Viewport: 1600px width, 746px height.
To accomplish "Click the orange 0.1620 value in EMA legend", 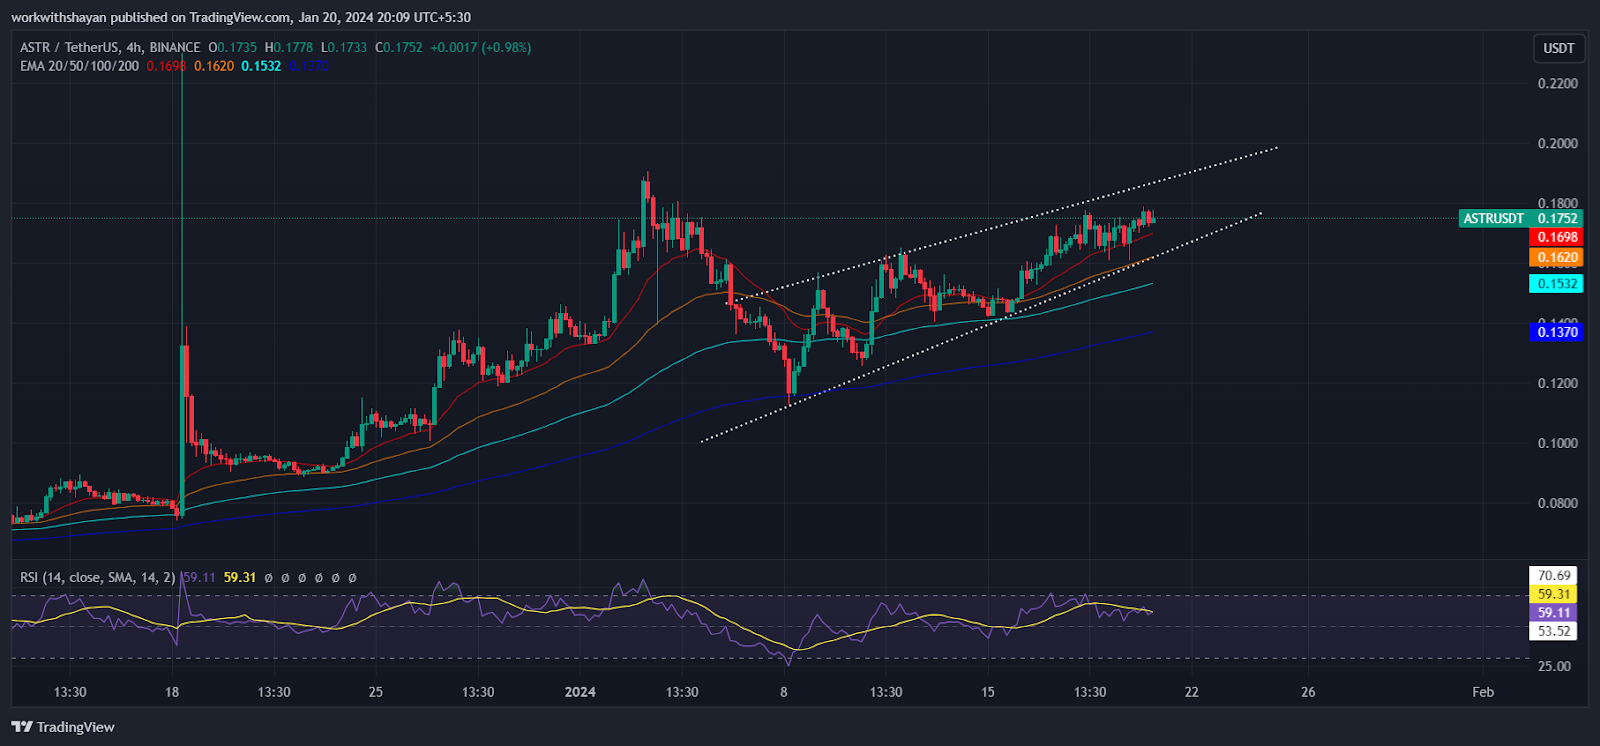I will coord(214,66).
